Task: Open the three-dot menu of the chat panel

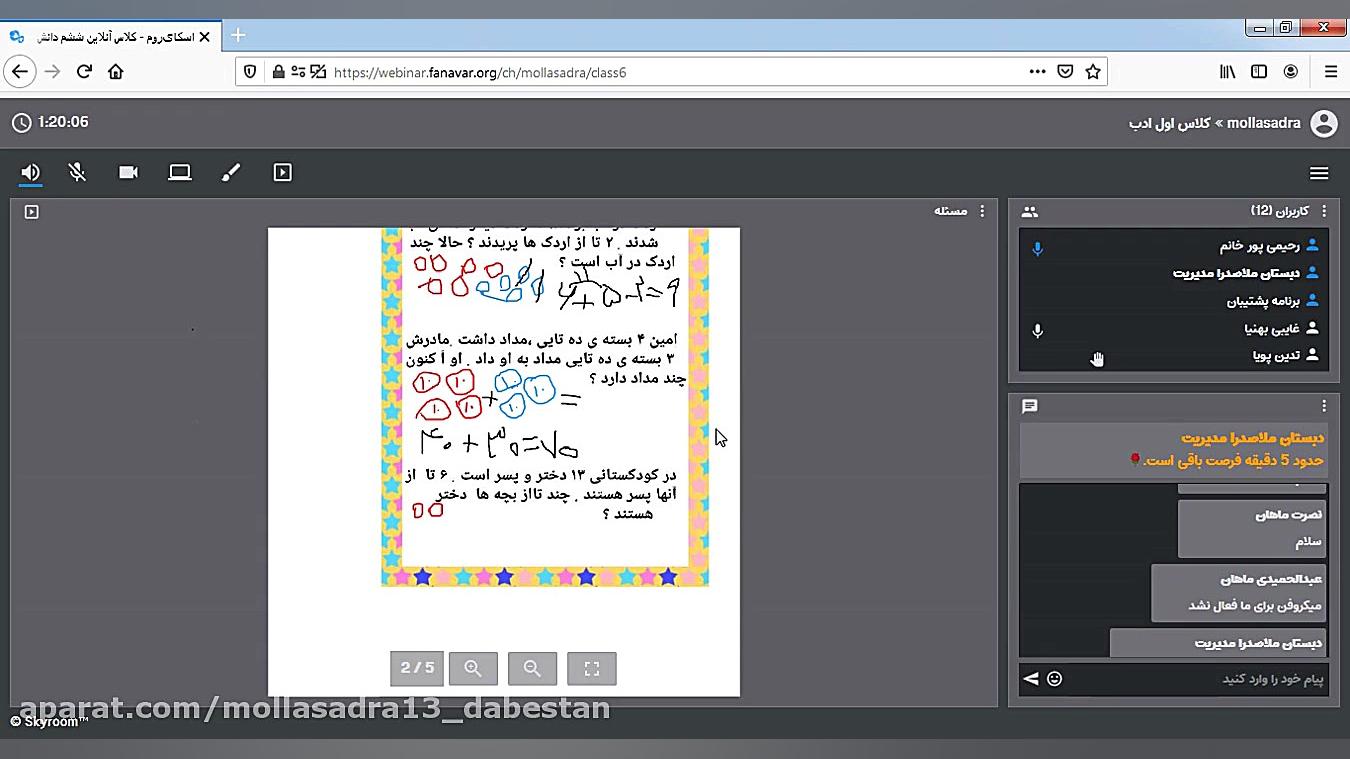Action: [1324, 406]
